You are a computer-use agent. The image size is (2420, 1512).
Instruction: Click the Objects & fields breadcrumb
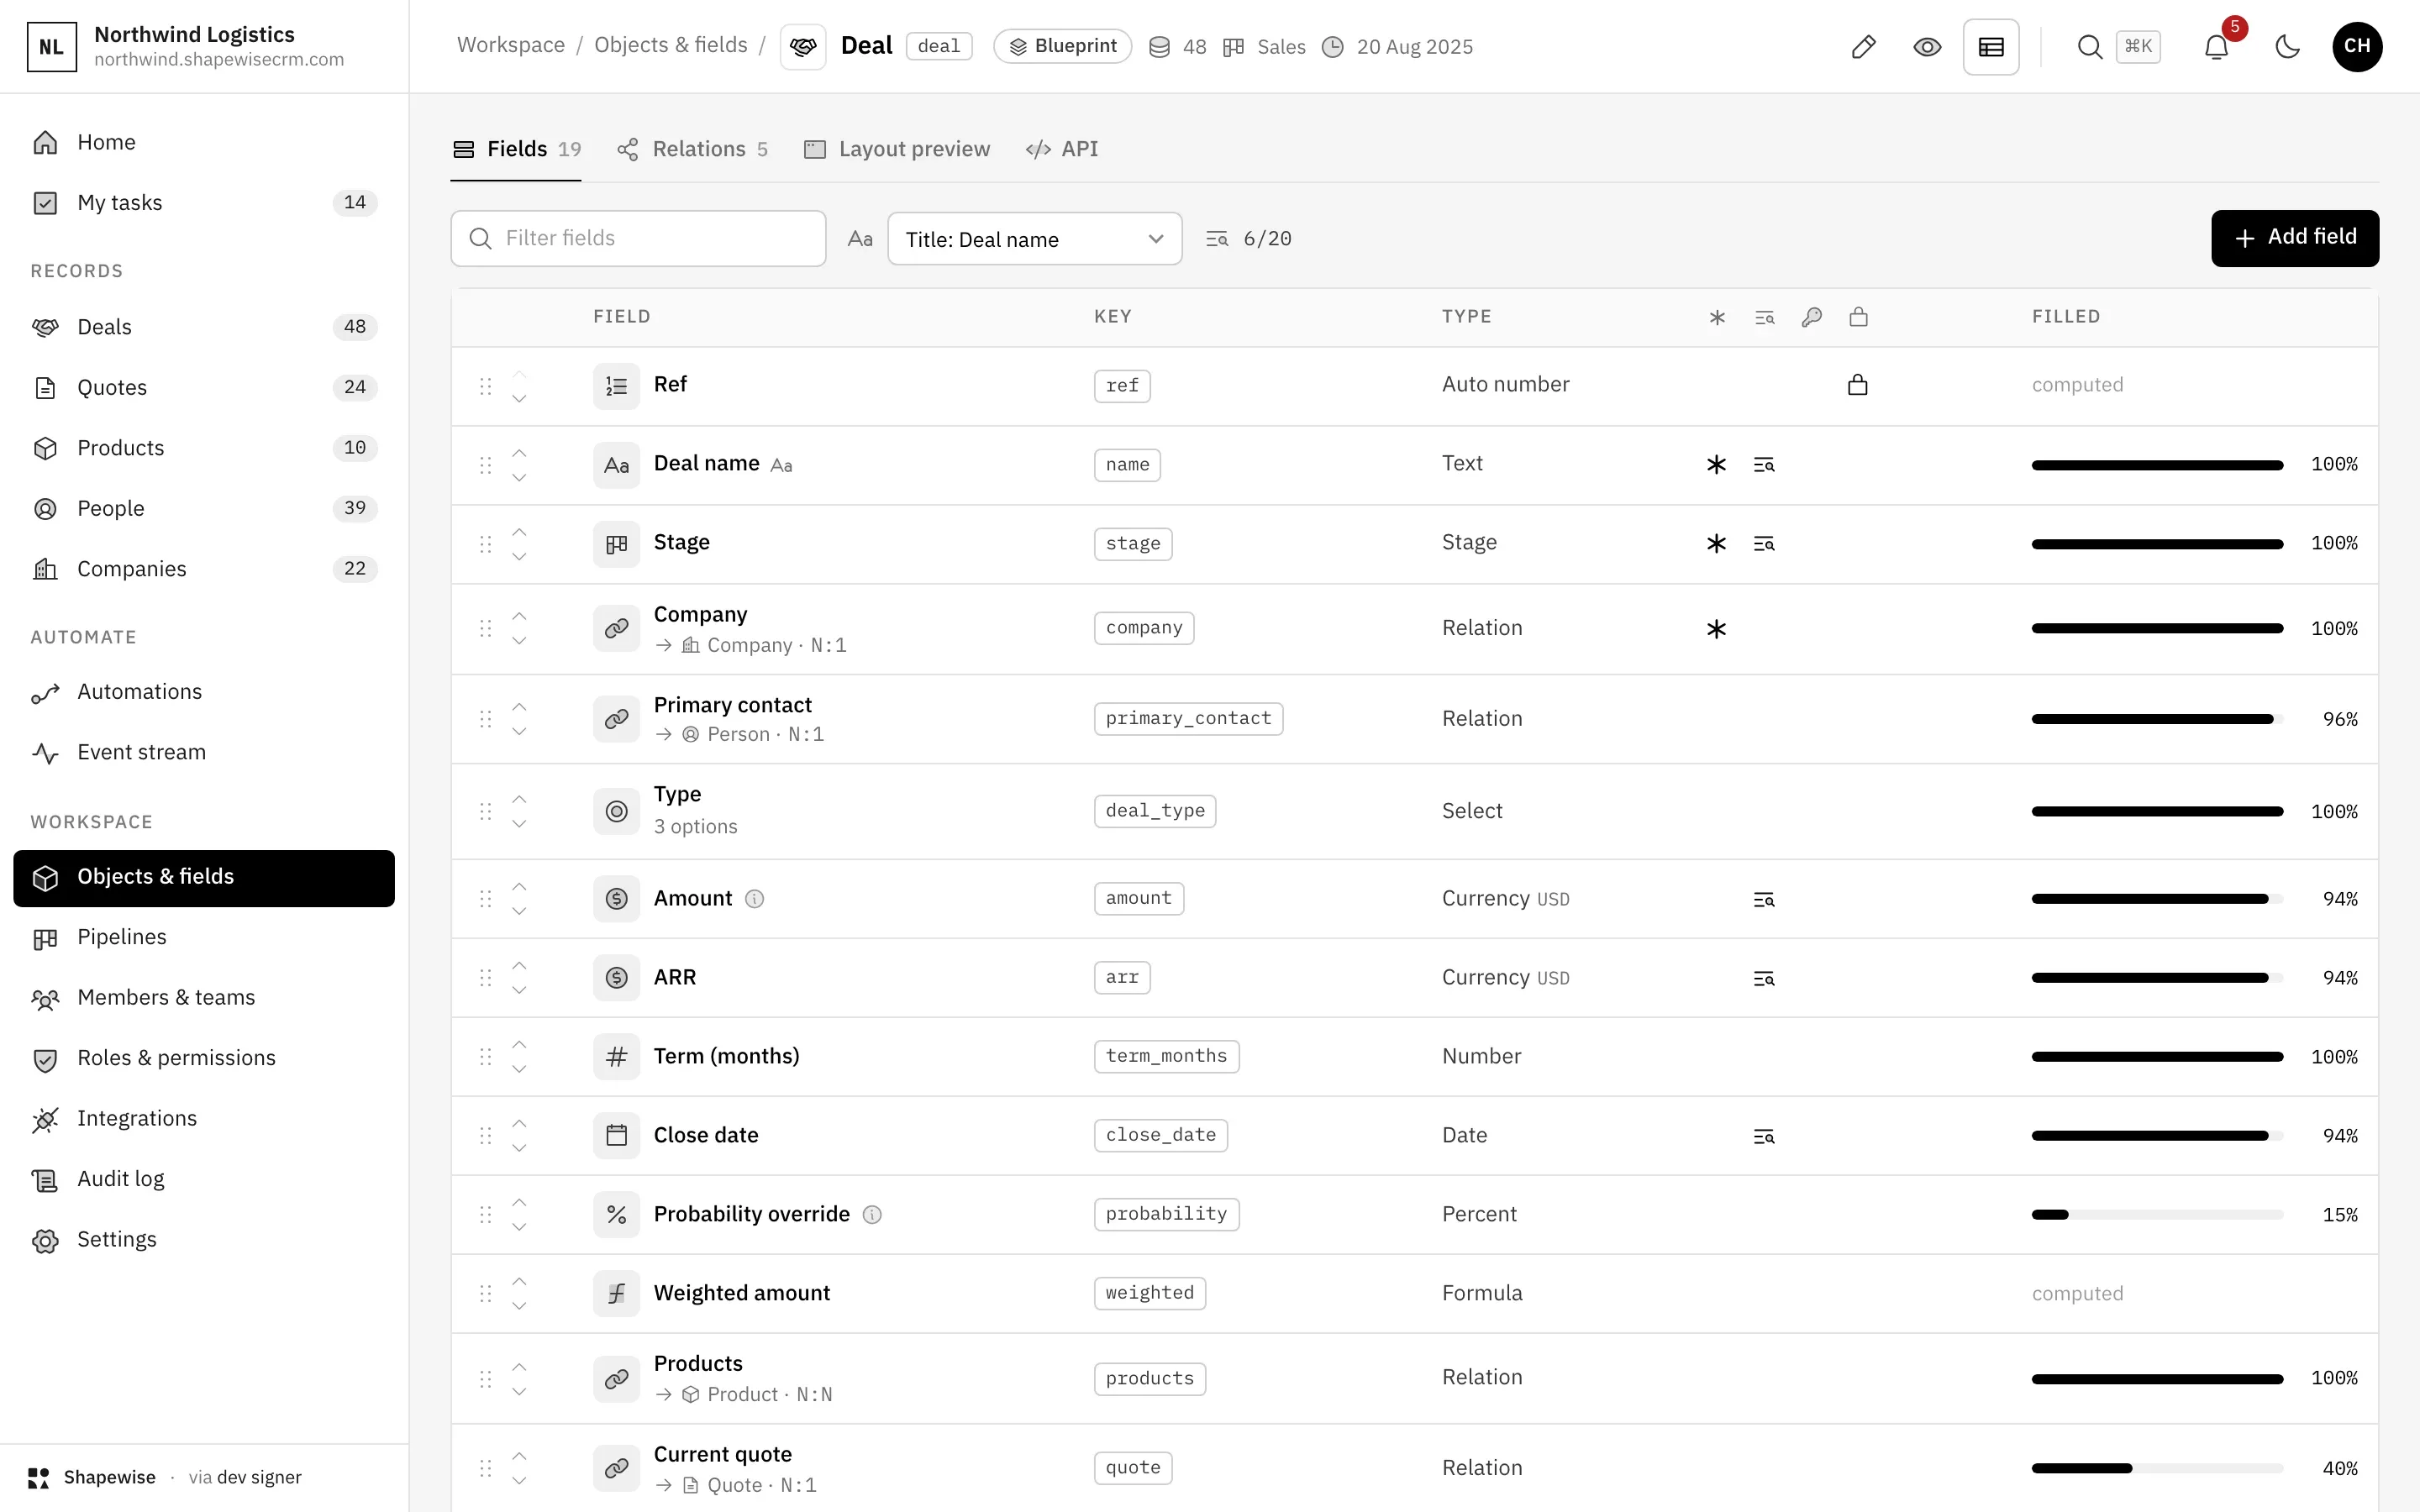pos(671,45)
